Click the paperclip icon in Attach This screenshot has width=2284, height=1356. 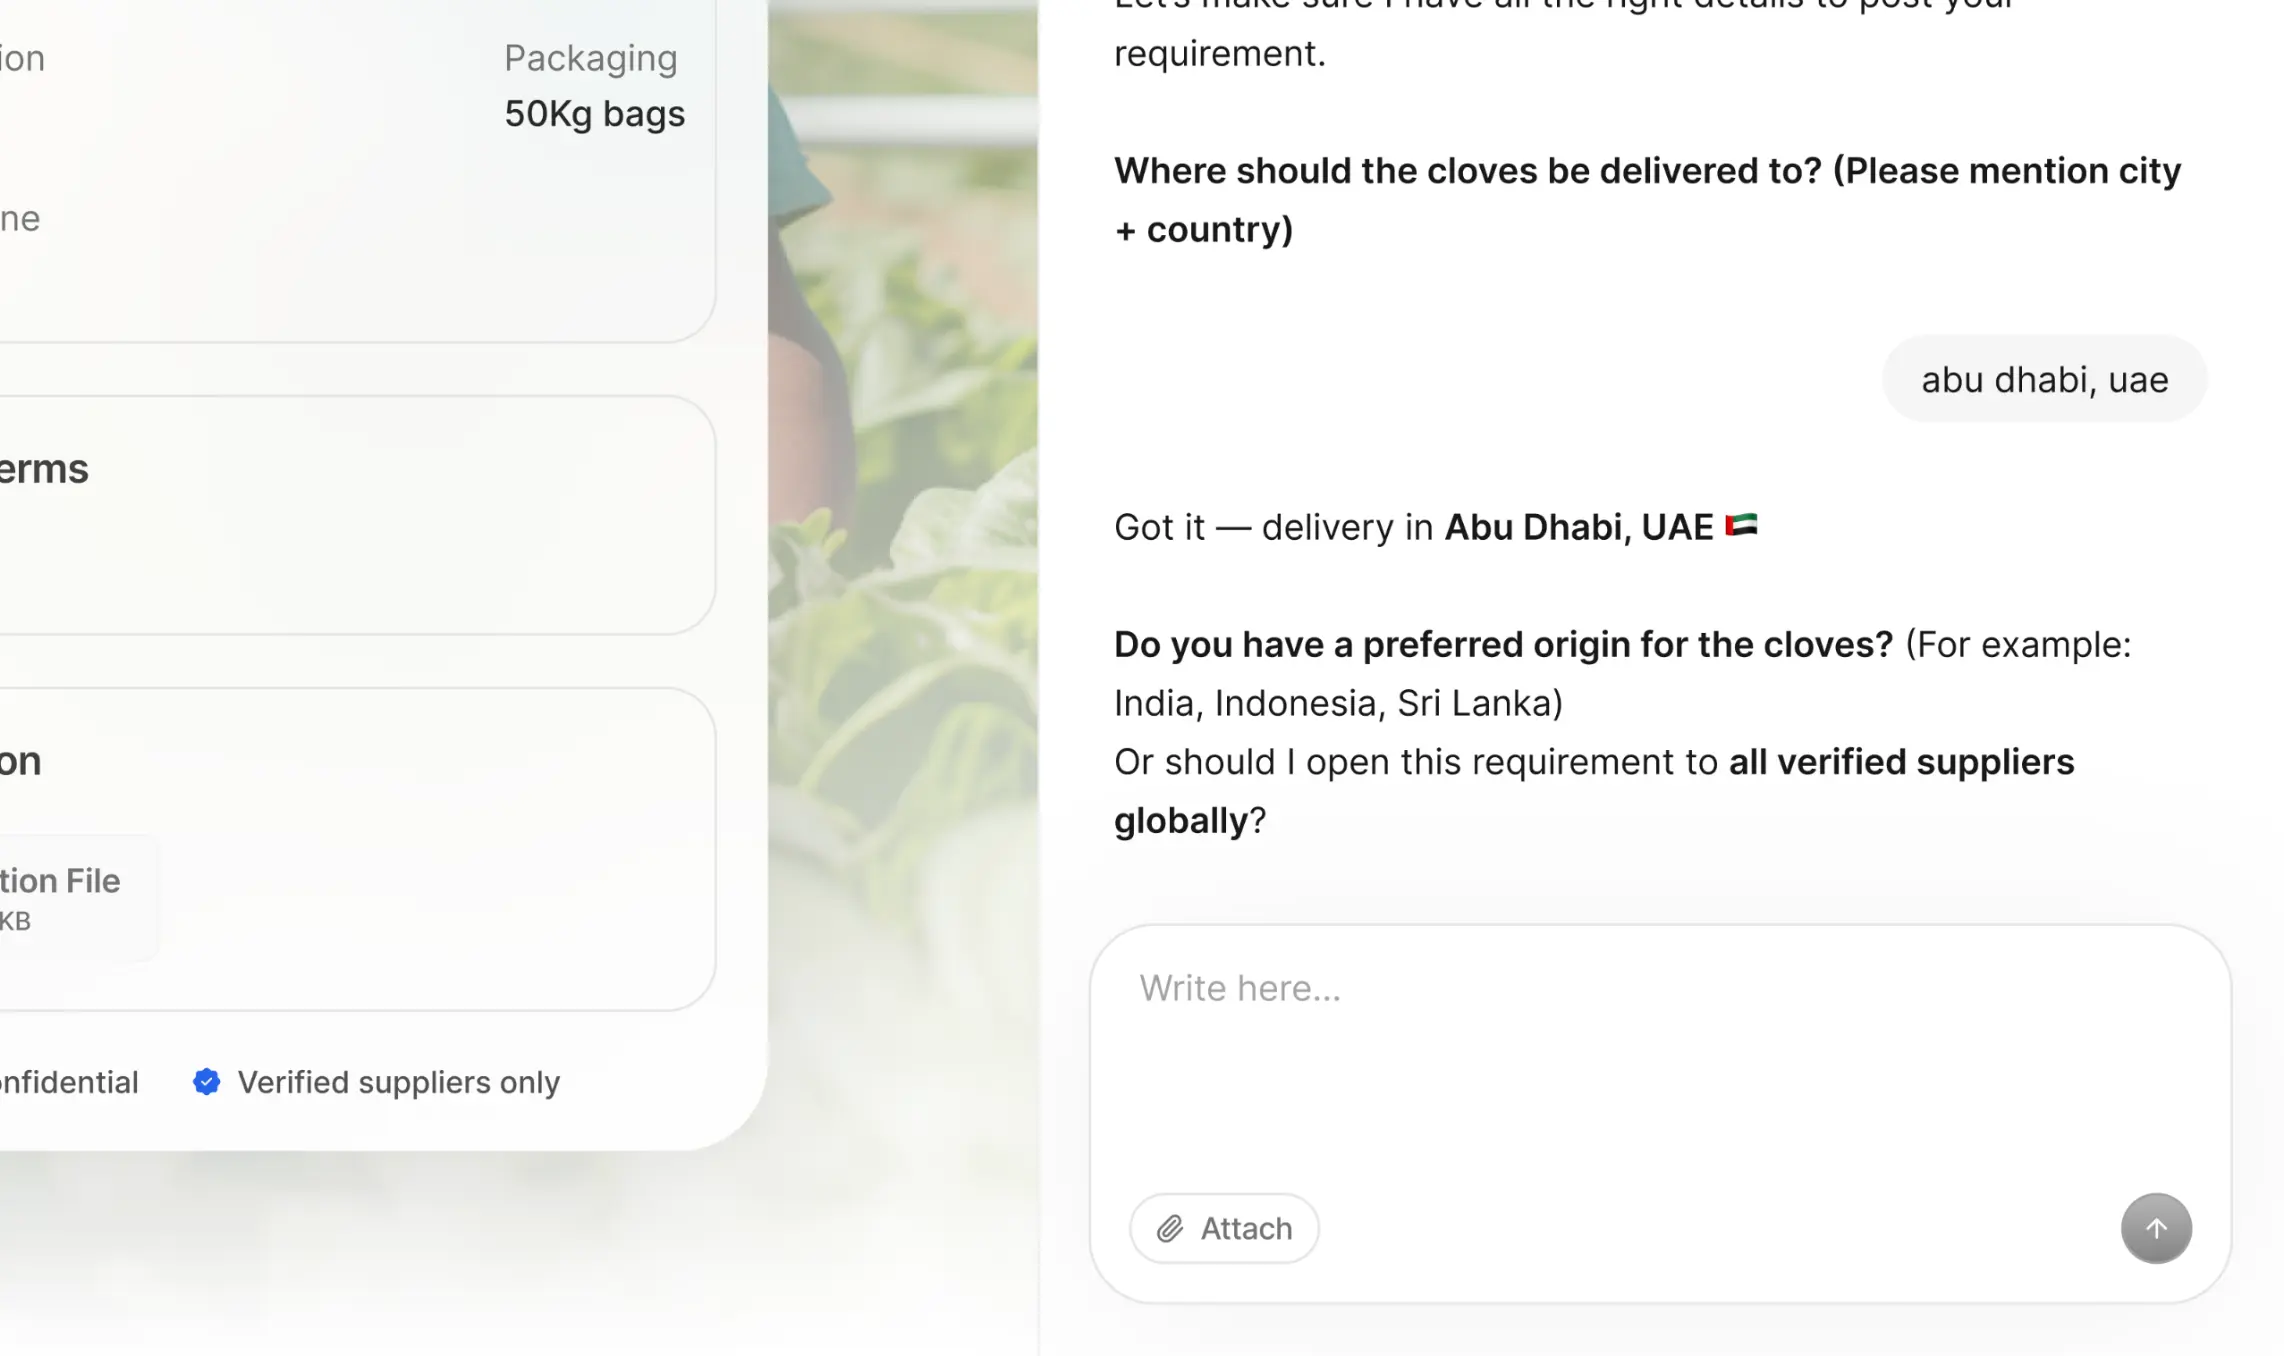tap(1170, 1228)
